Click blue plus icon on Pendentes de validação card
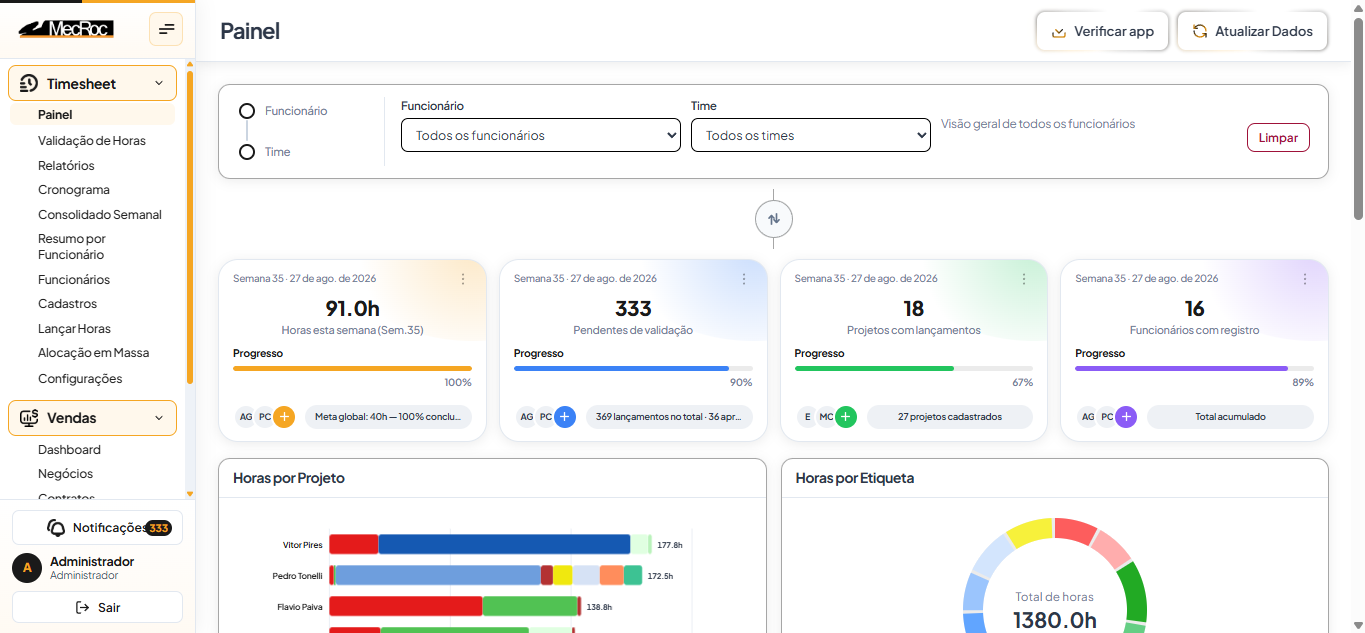Screen dimensions: 1365x633 (565, 417)
